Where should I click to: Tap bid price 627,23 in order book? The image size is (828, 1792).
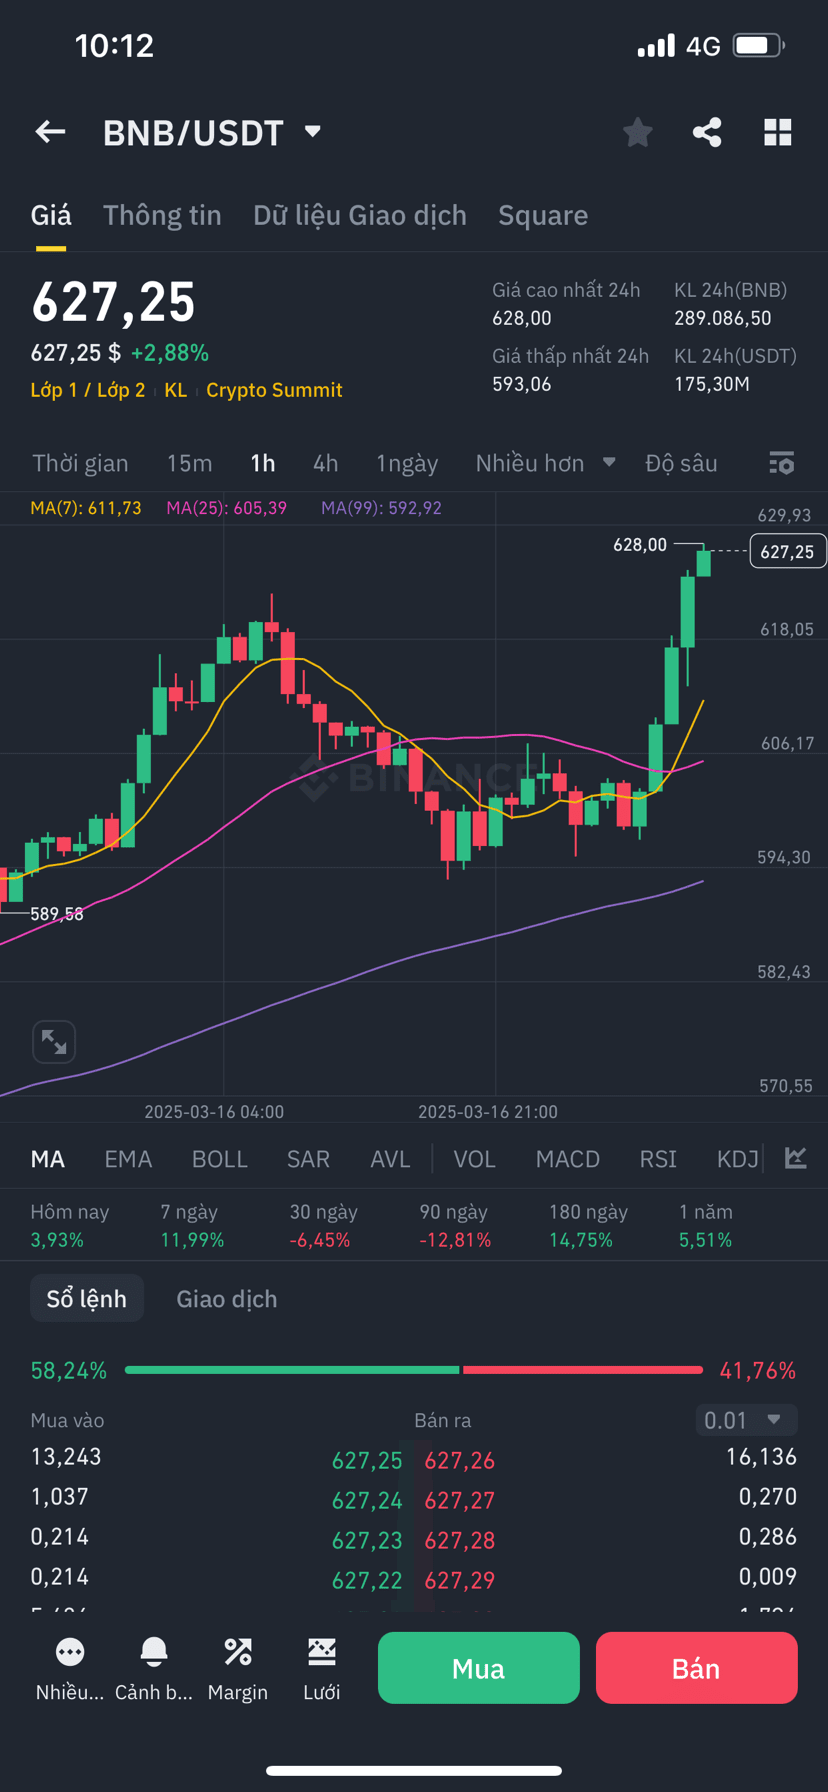(x=367, y=1540)
